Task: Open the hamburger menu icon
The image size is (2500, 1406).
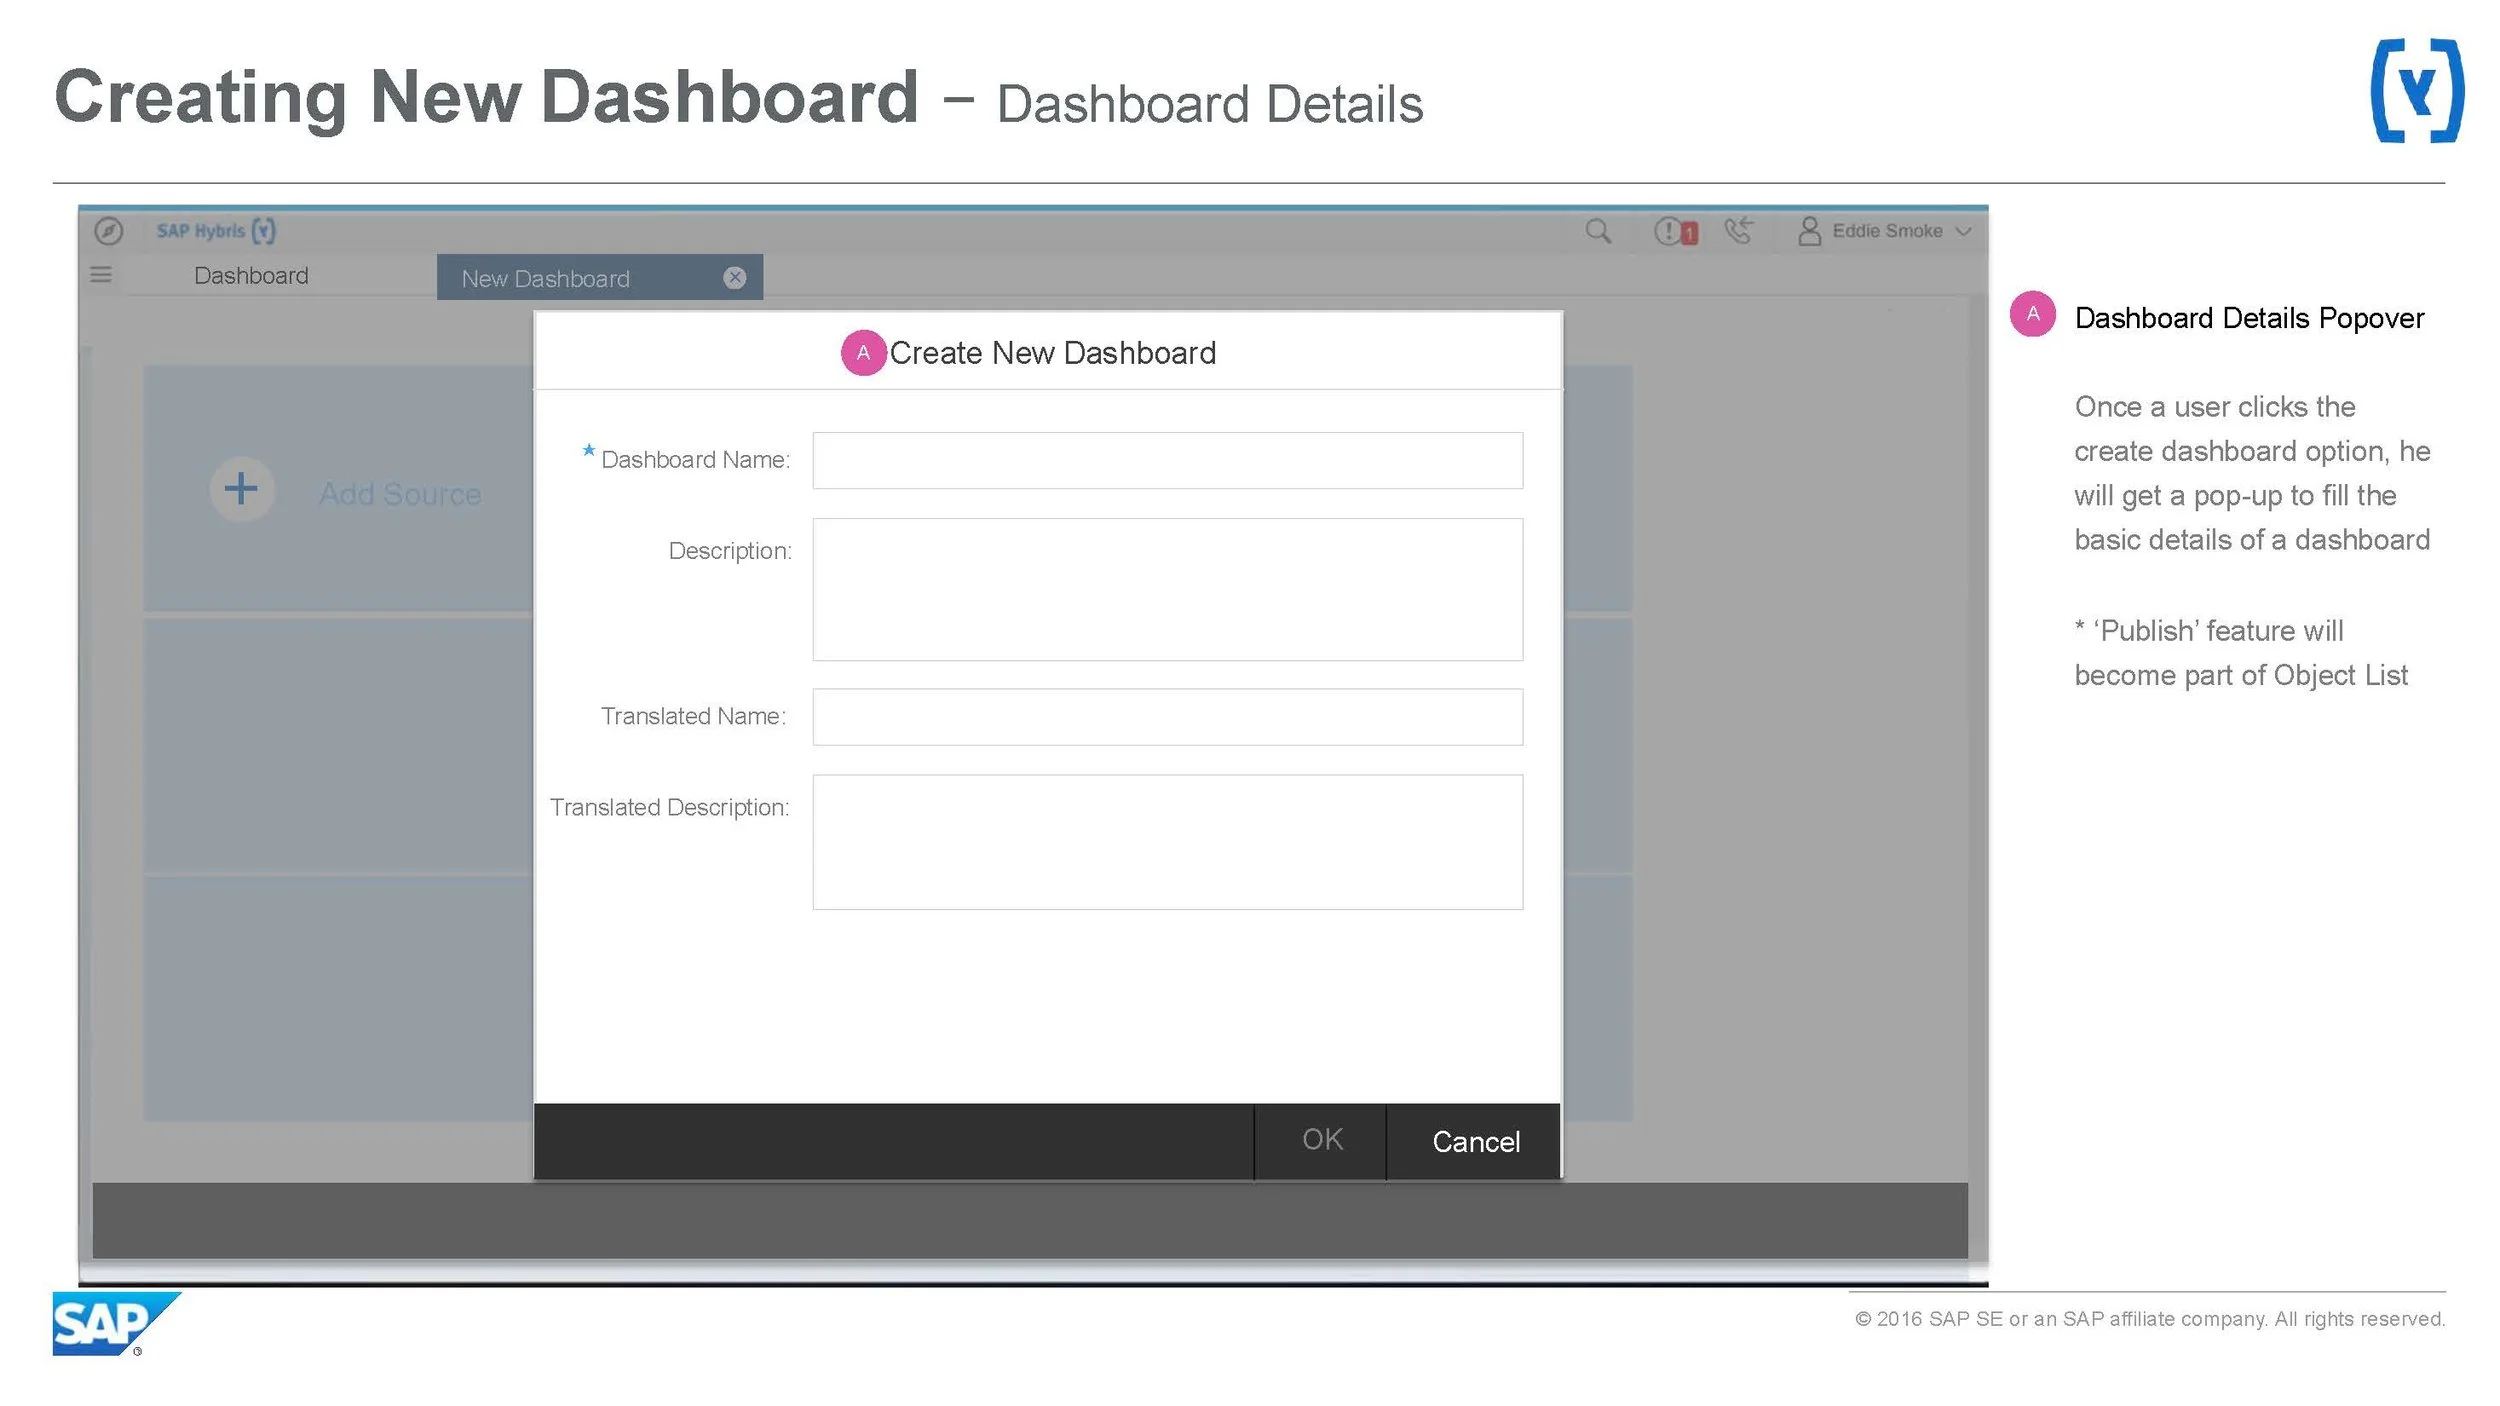Action: [x=101, y=274]
